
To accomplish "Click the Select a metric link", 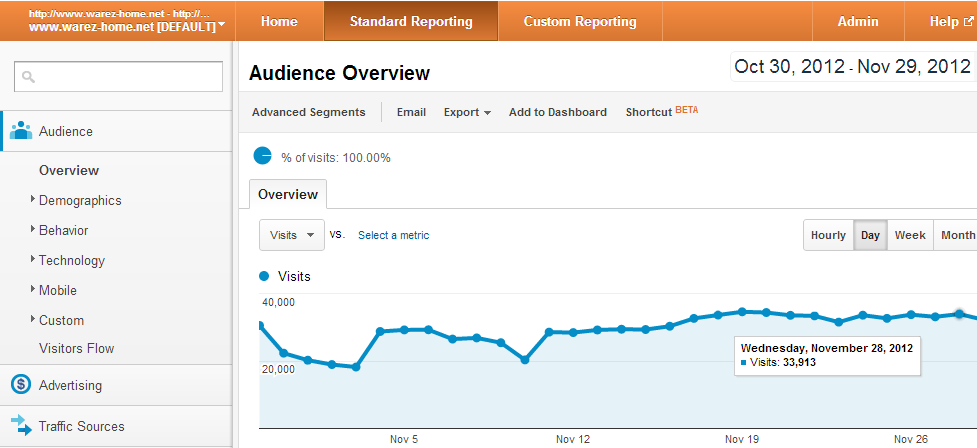I will click(393, 235).
